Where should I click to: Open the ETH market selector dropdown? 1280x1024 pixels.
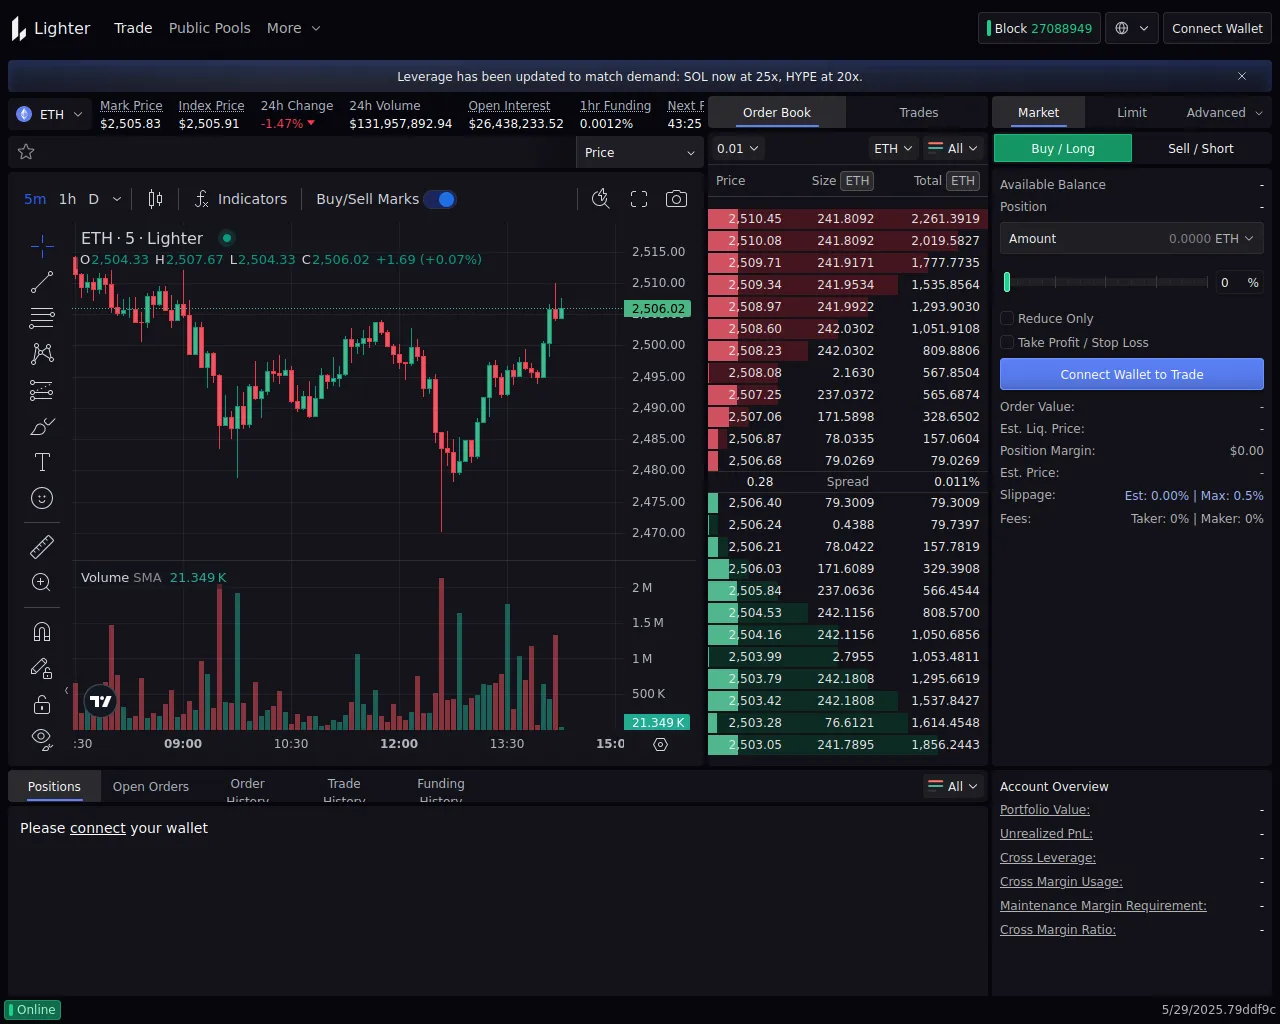tap(50, 114)
